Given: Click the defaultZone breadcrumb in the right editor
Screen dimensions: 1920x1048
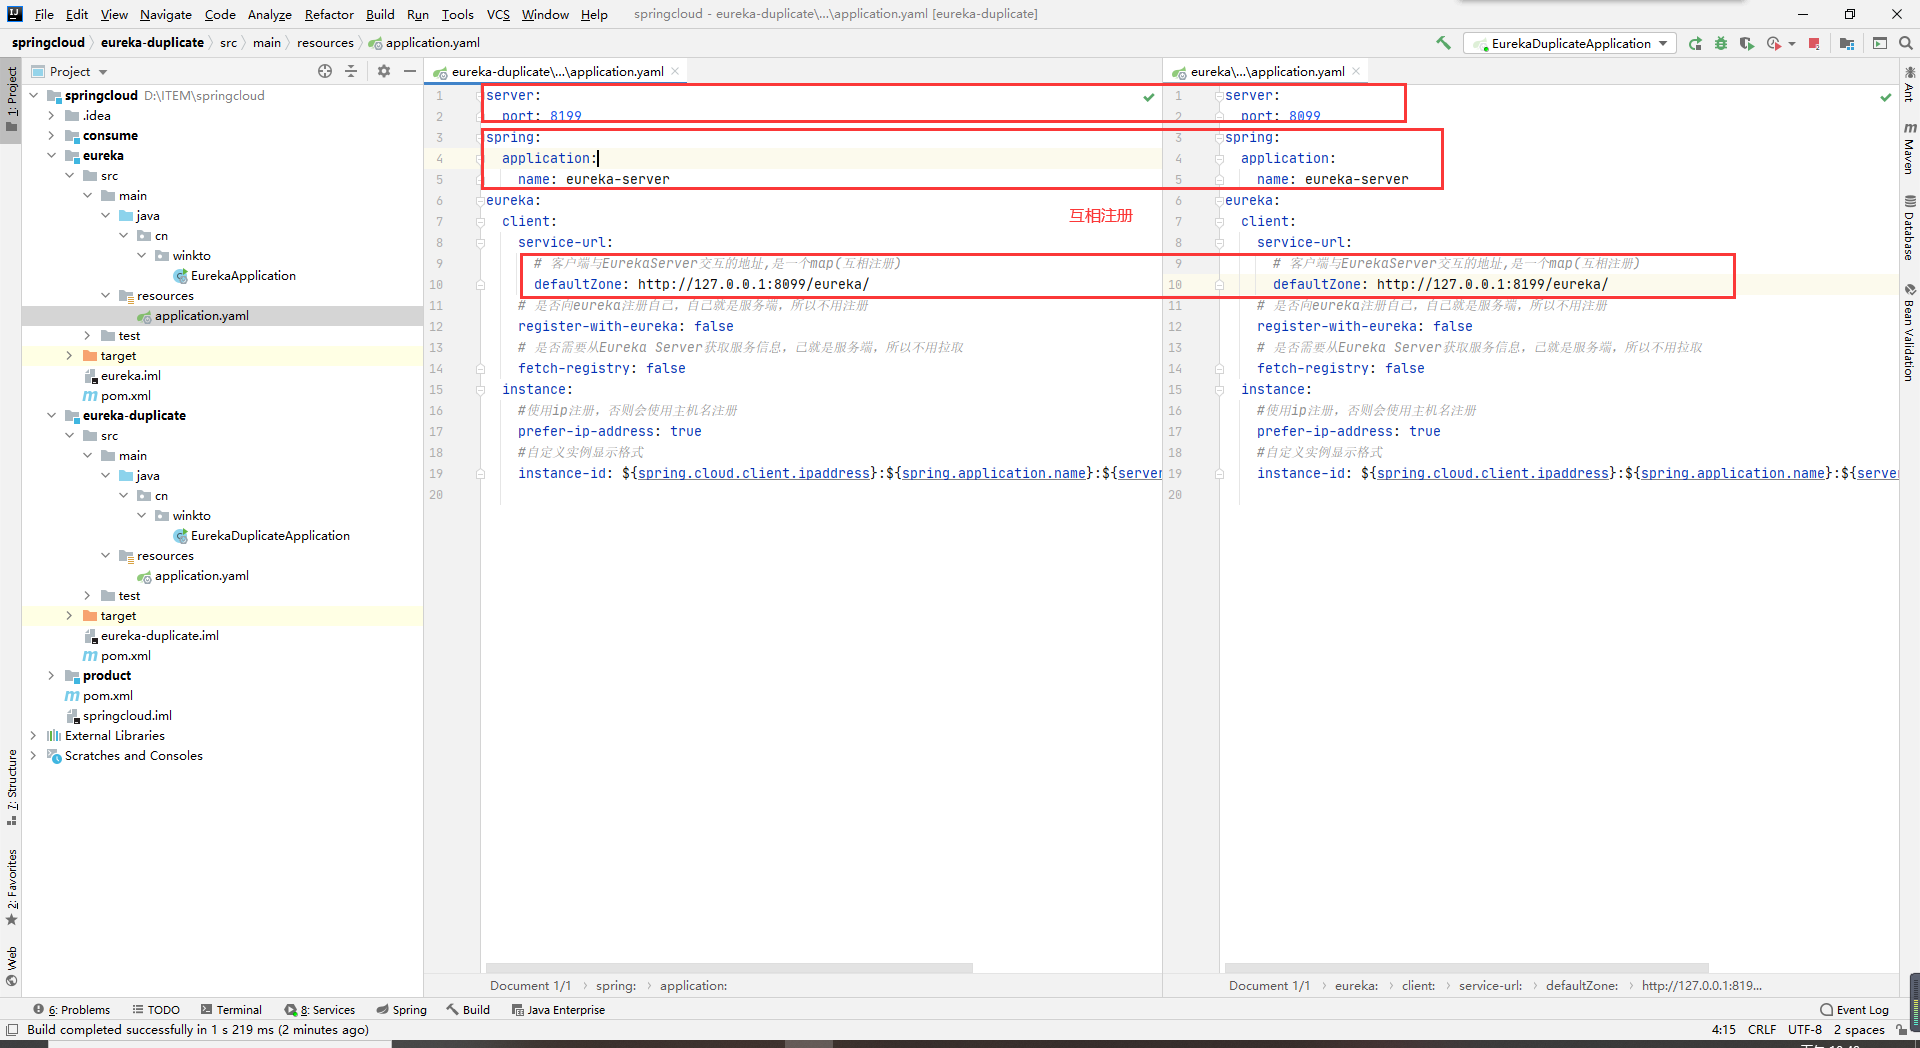Looking at the screenshot, I should tap(1581, 986).
